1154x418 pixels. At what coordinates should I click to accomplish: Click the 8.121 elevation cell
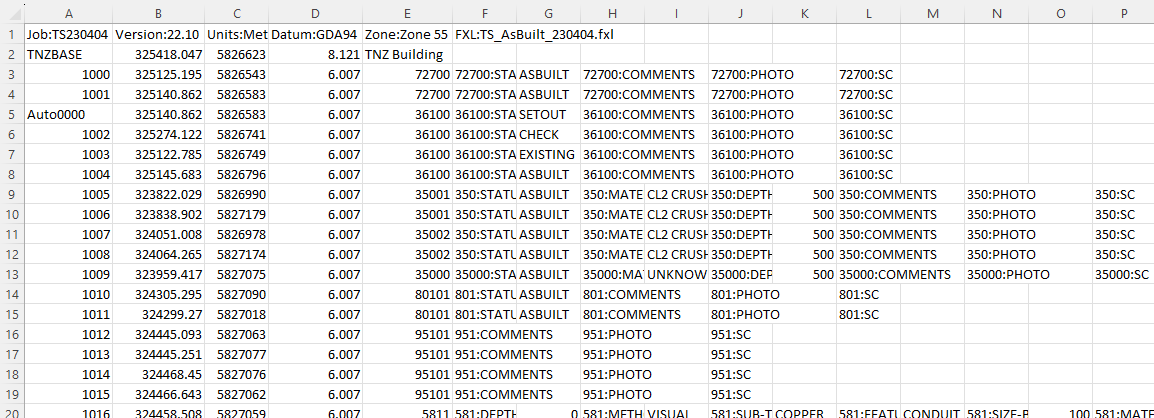tap(315, 54)
